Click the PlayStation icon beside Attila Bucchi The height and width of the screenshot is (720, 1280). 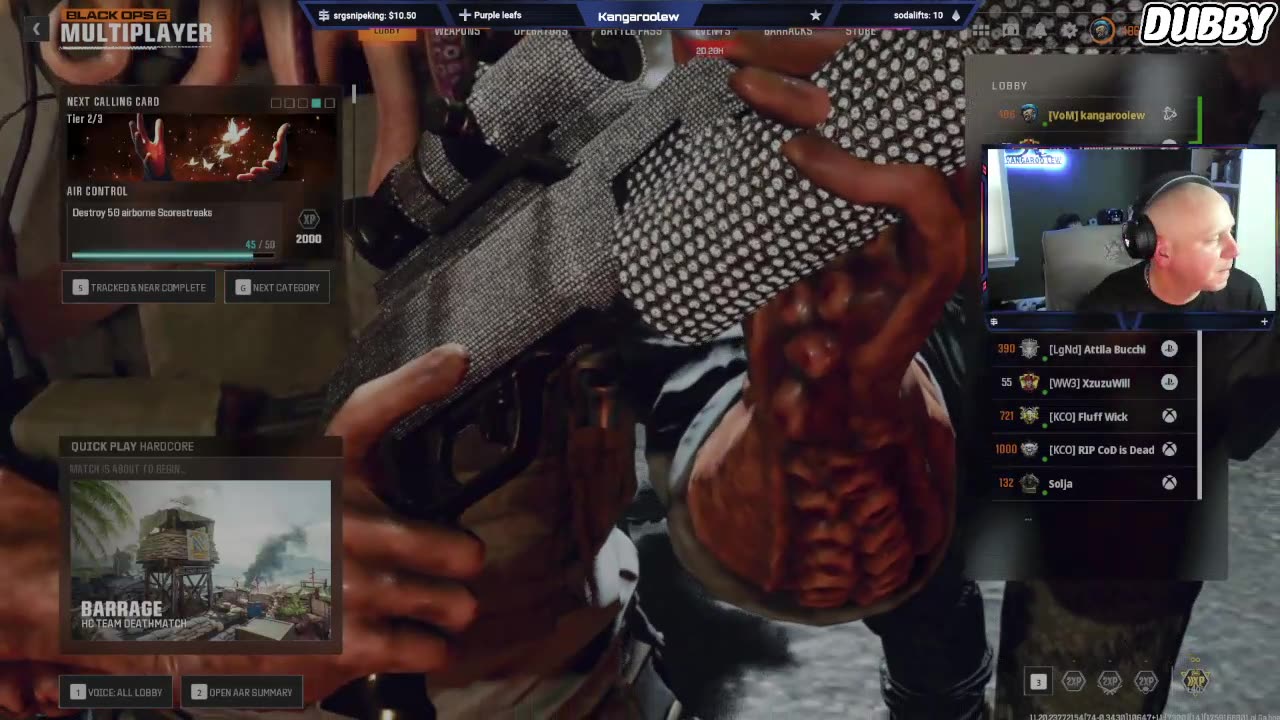click(x=1169, y=349)
